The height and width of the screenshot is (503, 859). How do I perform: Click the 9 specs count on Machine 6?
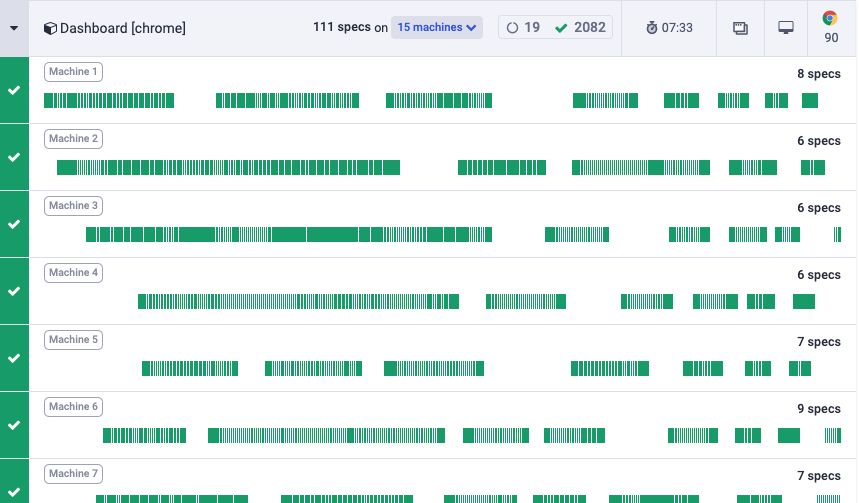(x=818, y=409)
